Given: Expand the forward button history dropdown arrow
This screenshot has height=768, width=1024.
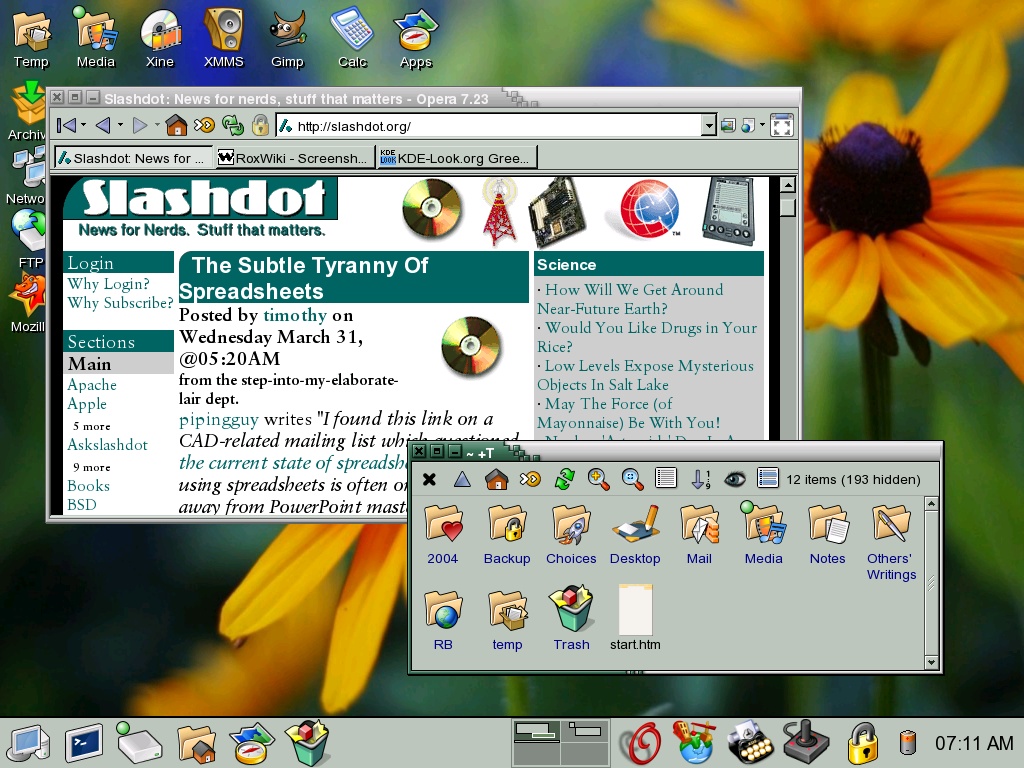Looking at the screenshot, I should 157,125.
